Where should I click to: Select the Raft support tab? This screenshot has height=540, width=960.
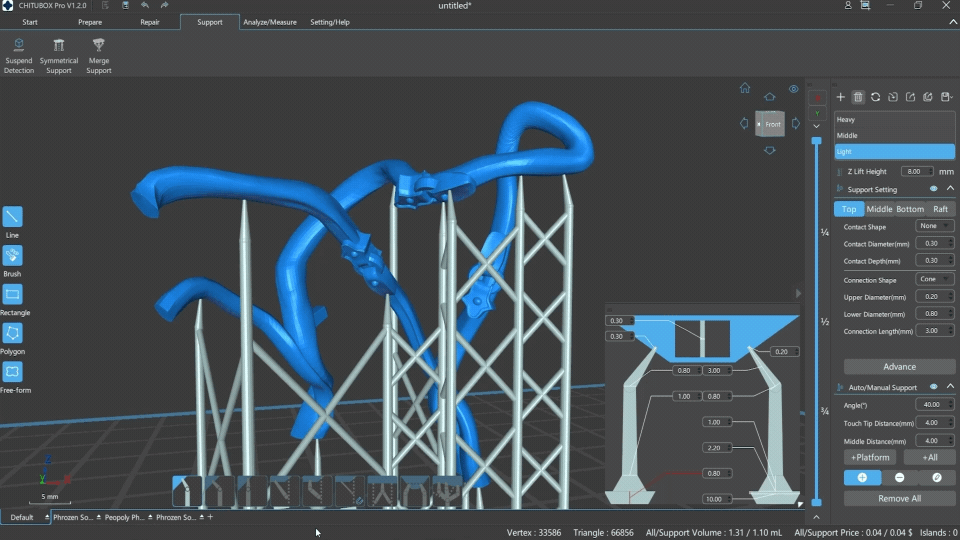coord(940,209)
